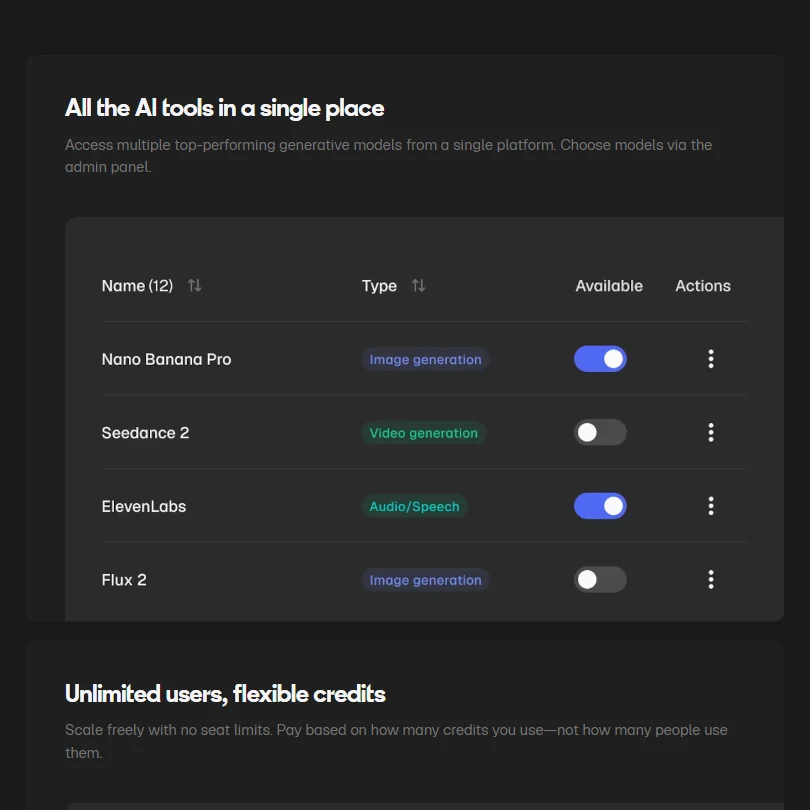Click the 'Scale freely with no seat limits' description

coord(396,741)
